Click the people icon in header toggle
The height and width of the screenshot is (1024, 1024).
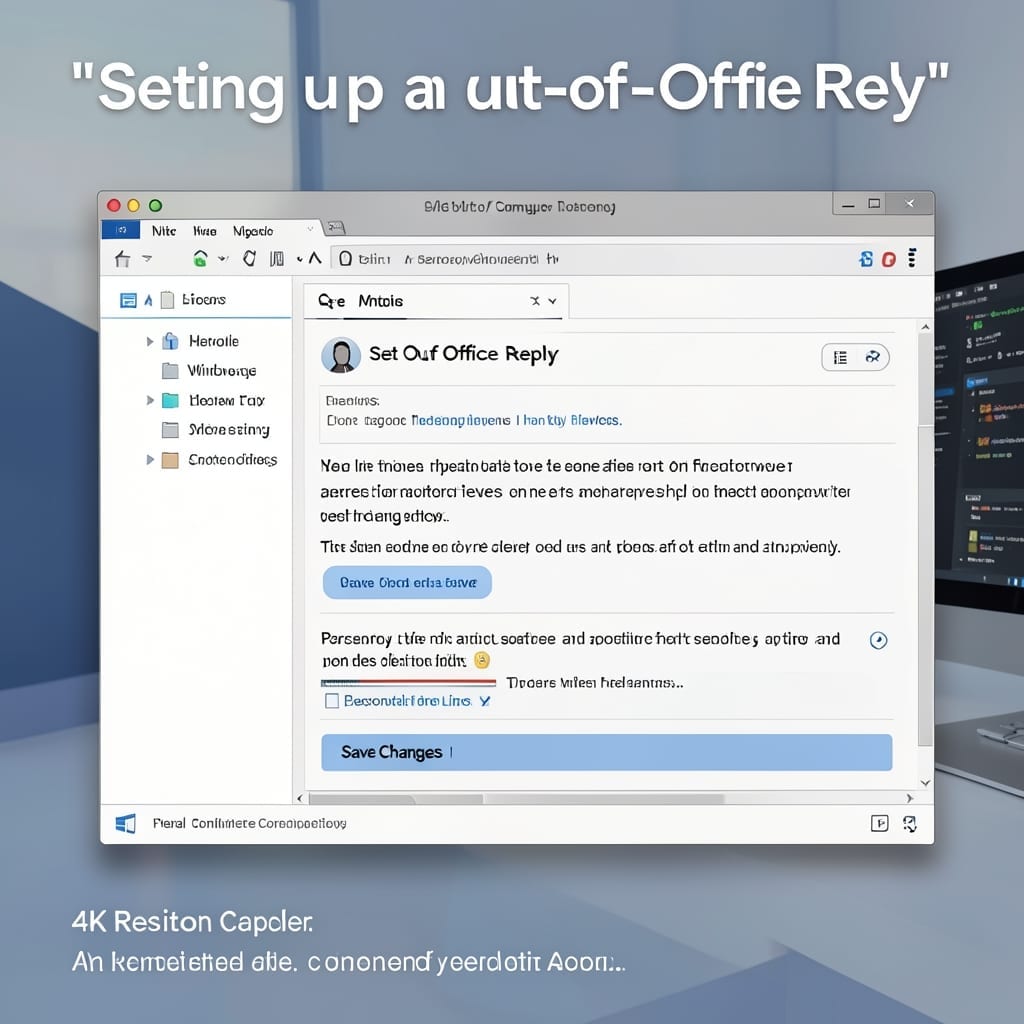[x=872, y=357]
